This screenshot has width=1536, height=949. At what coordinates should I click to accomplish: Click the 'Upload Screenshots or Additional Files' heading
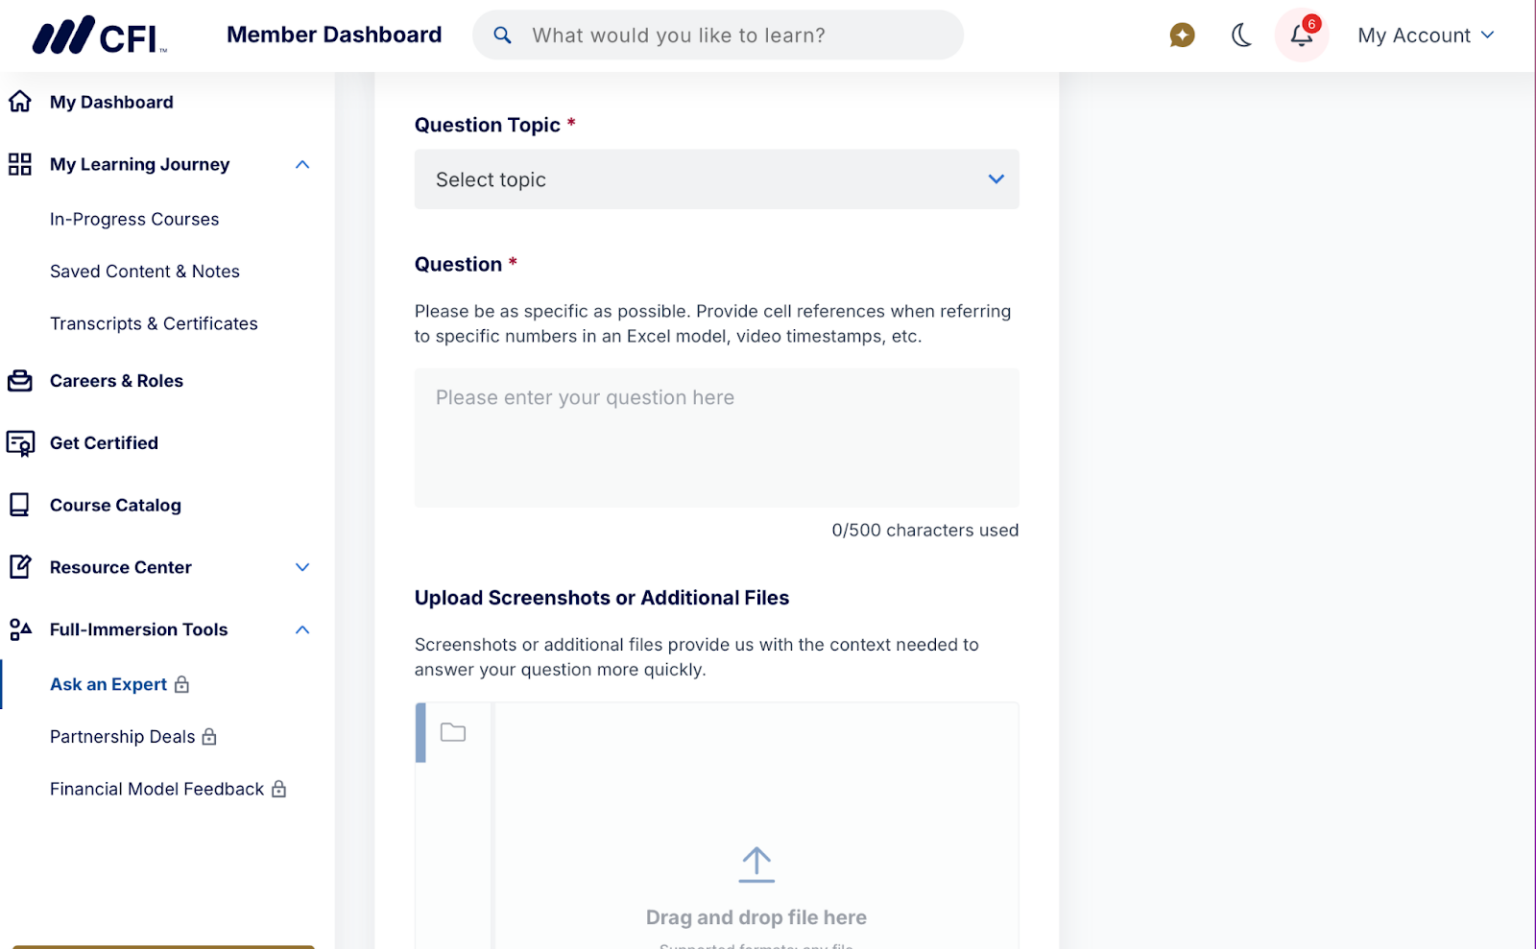pos(602,598)
